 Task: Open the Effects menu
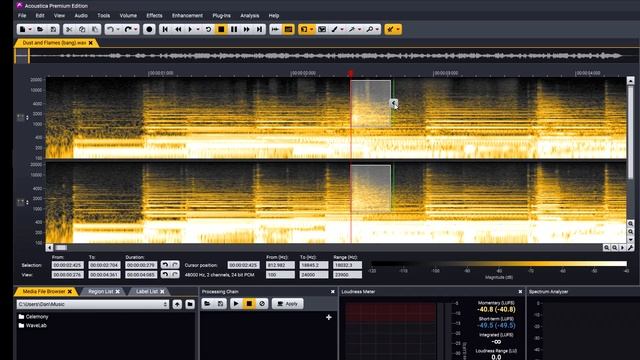point(154,16)
